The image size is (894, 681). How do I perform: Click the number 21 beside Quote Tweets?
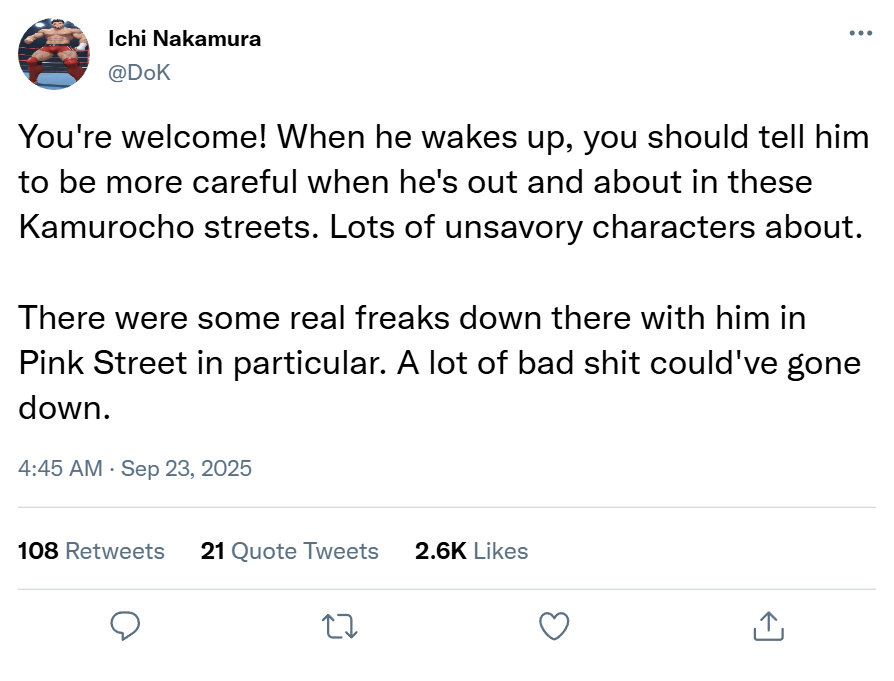tap(212, 550)
